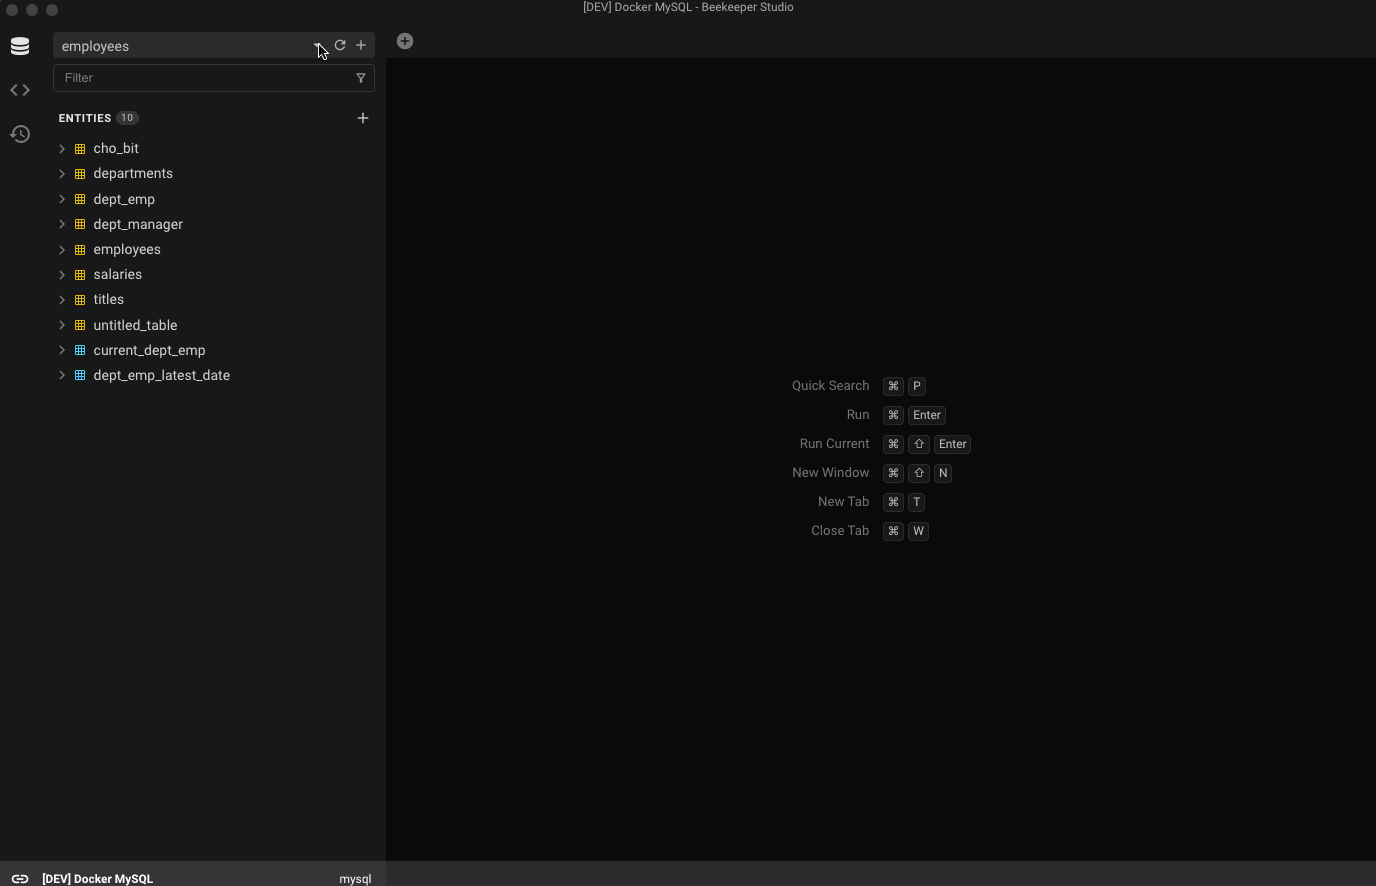Click the mysql label in status bar

[355, 879]
